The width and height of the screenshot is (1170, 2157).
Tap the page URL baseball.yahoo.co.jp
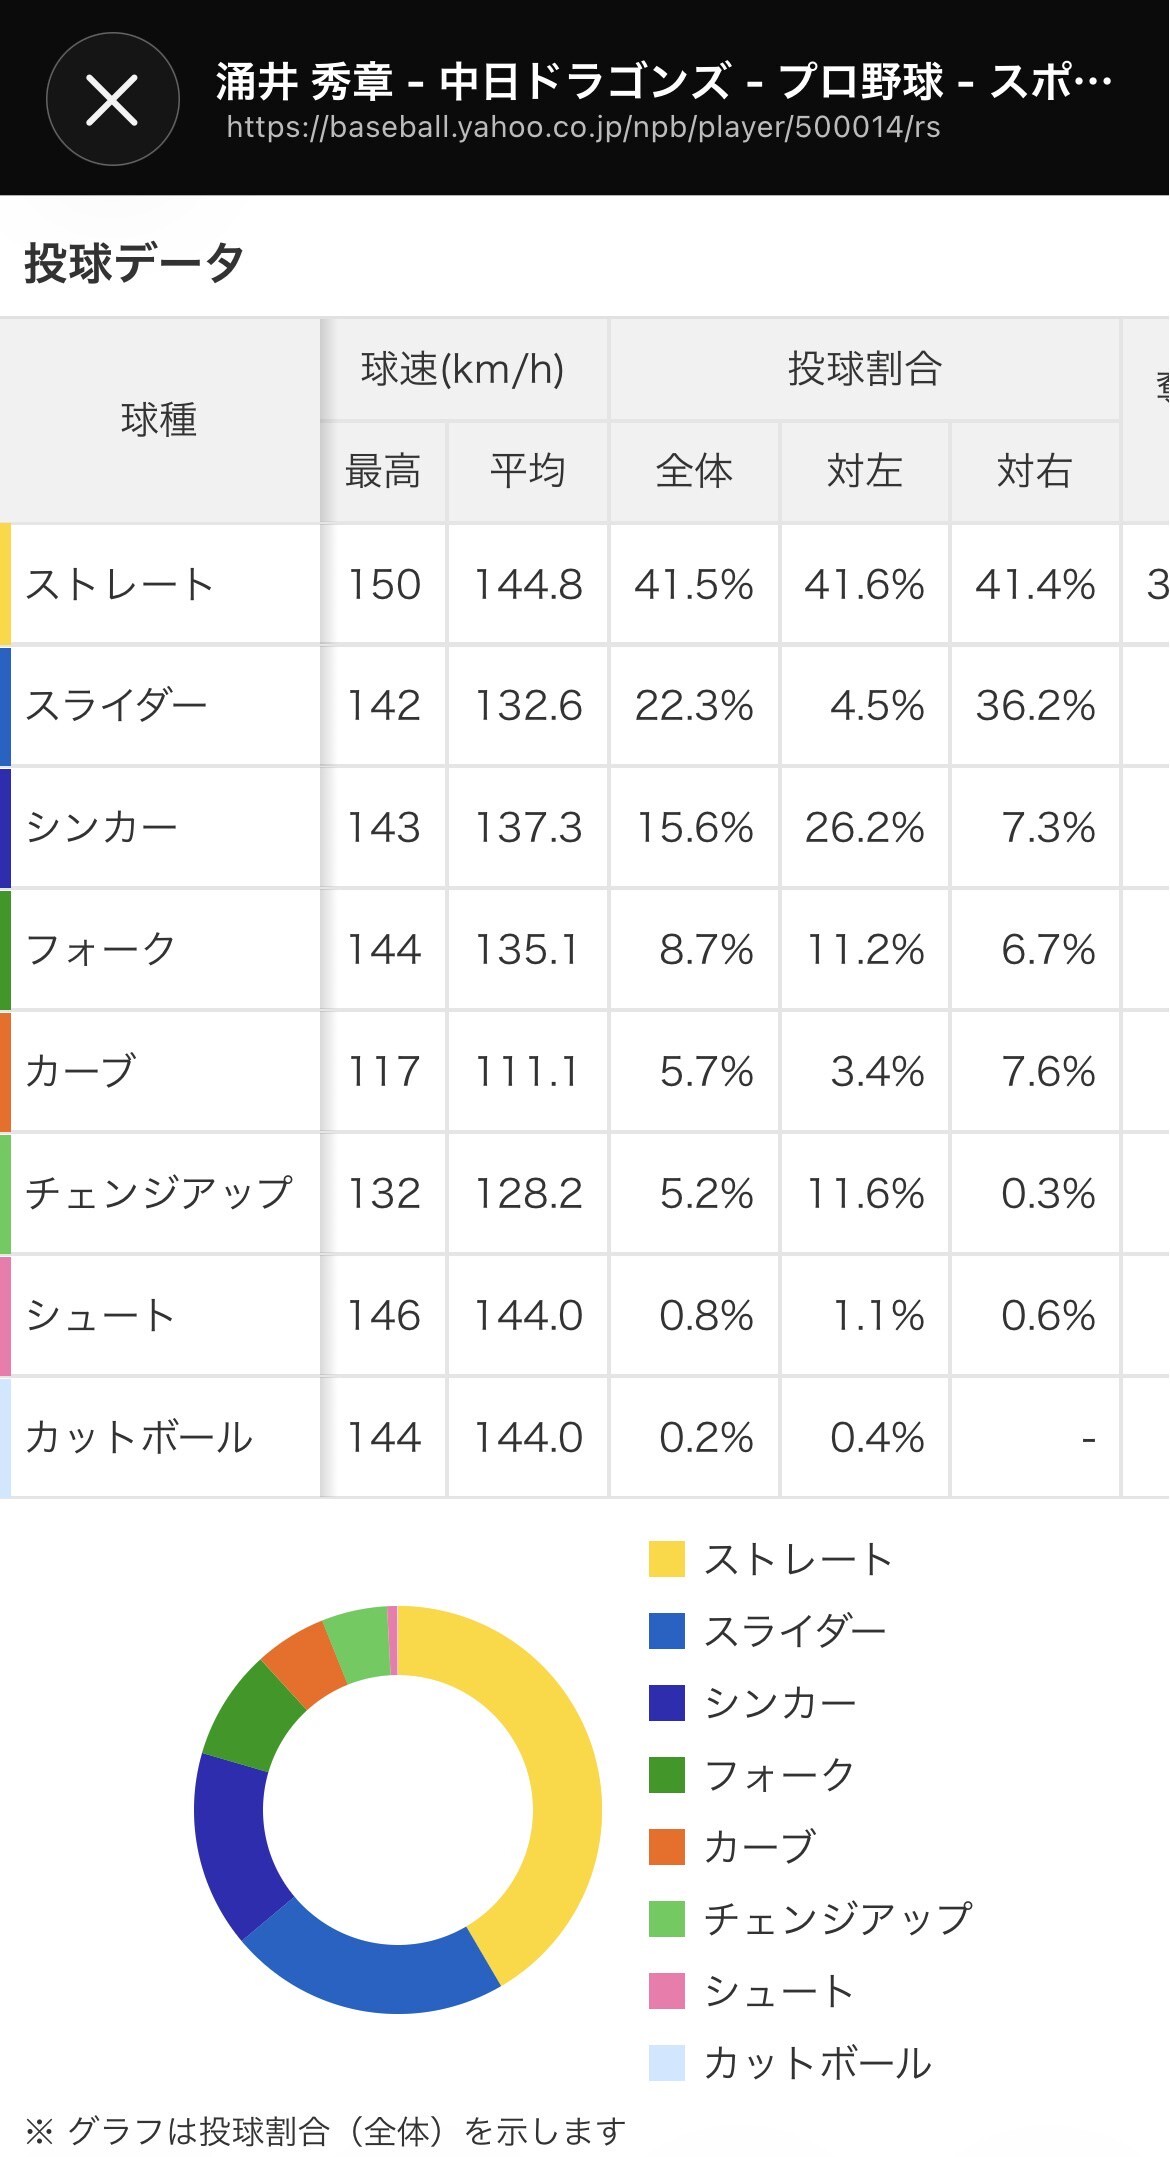pos(583,127)
